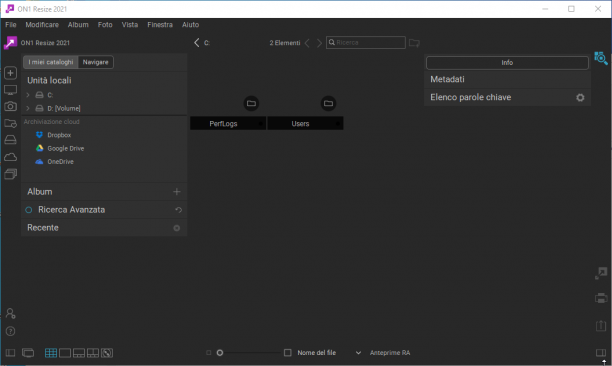Expand the D: [Volume] drive node

pos(28,108)
